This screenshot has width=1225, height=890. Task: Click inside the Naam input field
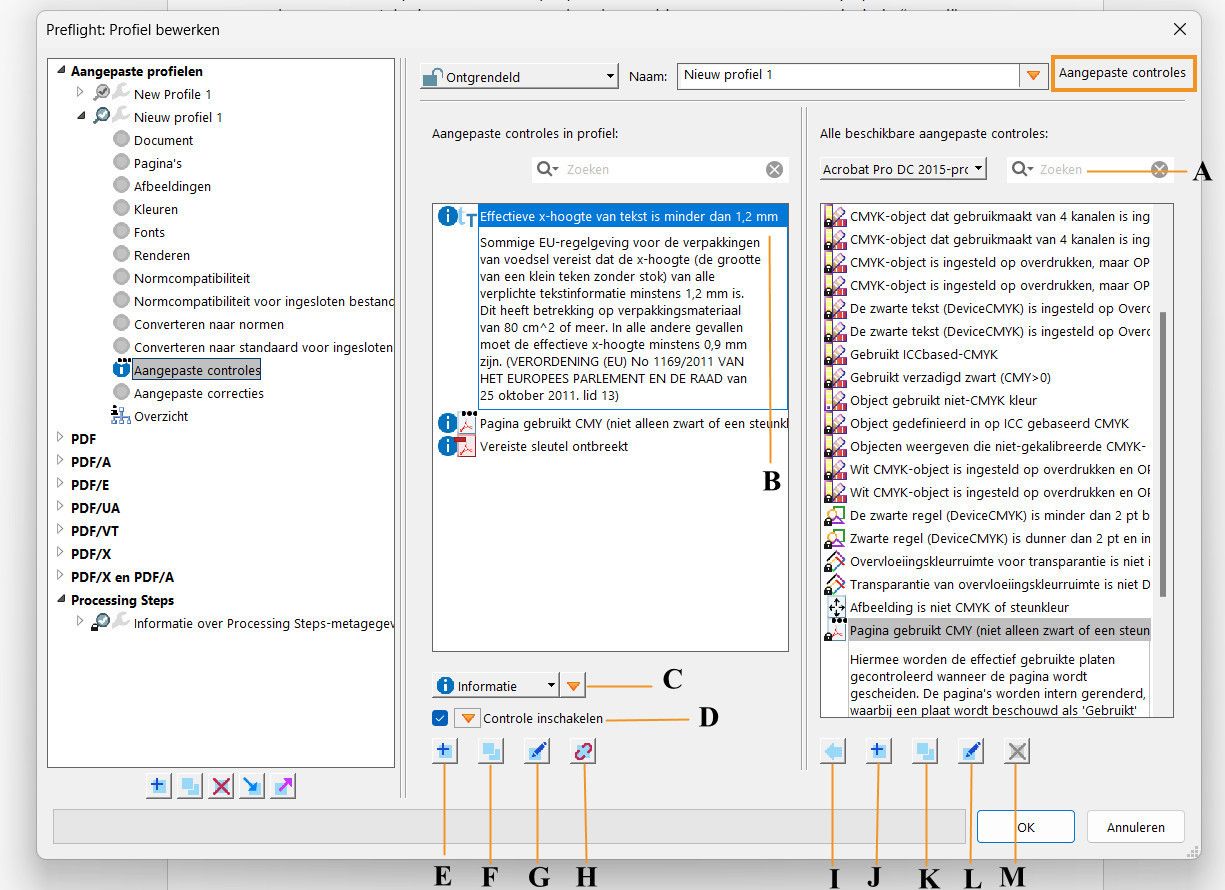pos(850,75)
